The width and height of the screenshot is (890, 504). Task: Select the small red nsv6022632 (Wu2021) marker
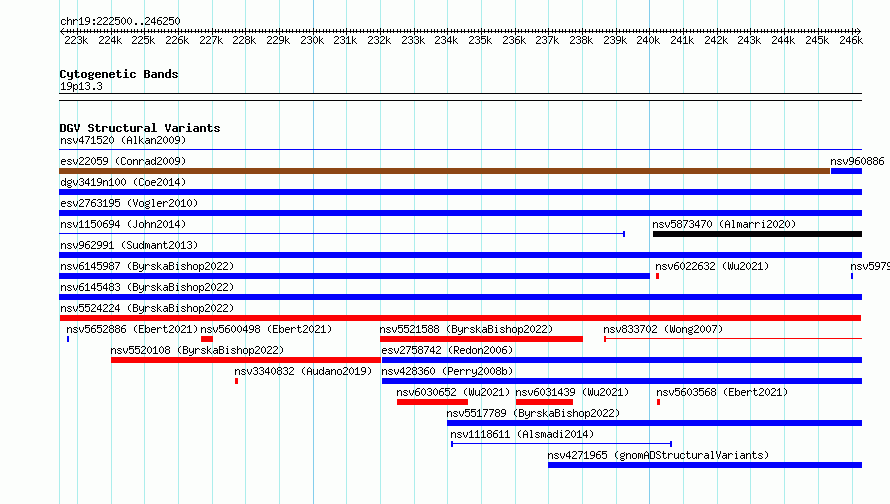click(x=657, y=276)
